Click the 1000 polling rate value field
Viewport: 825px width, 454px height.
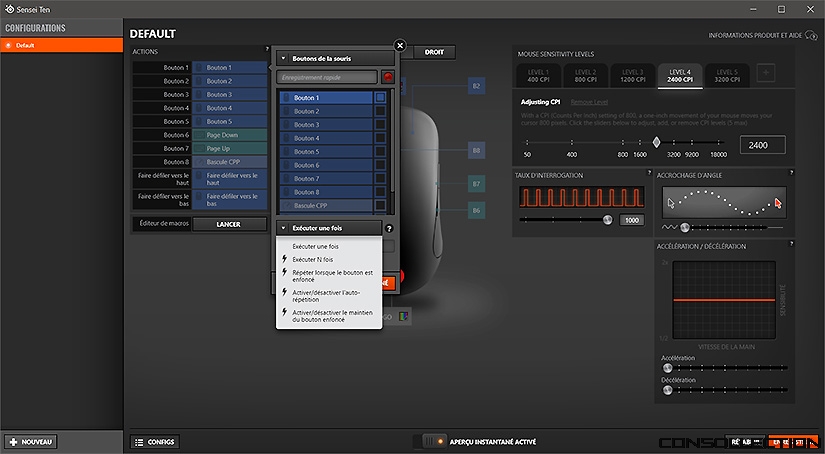point(631,220)
